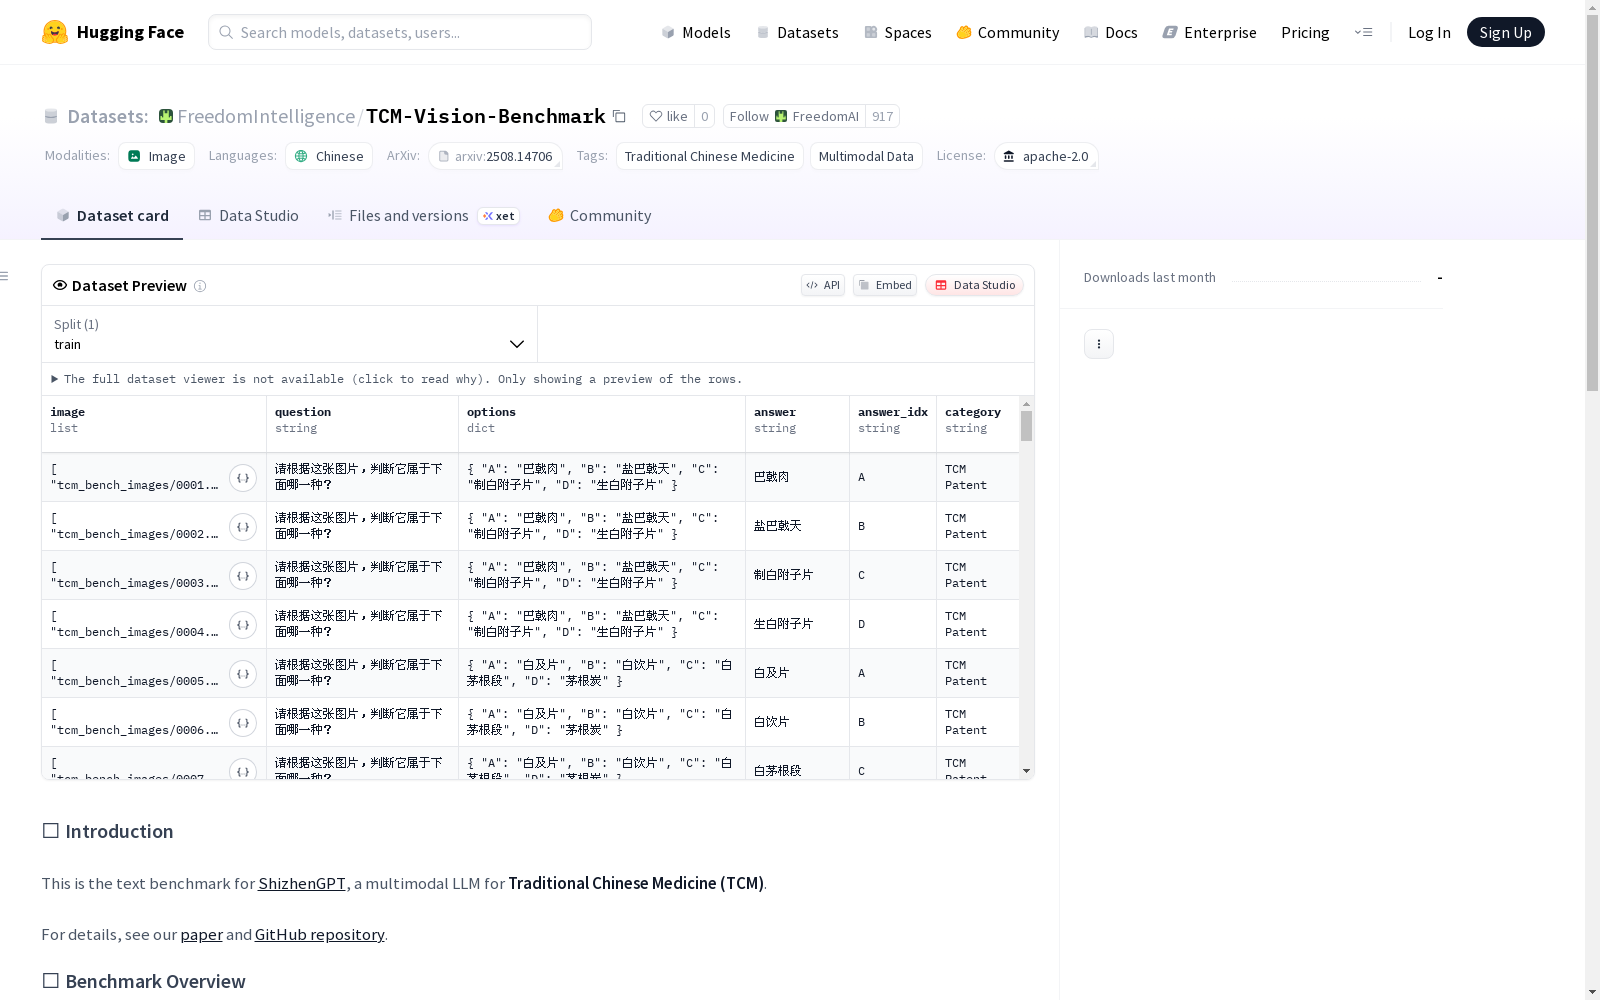Go to Spaces in the top navigation
The height and width of the screenshot is (1000, 1600).
pos(898,32)
